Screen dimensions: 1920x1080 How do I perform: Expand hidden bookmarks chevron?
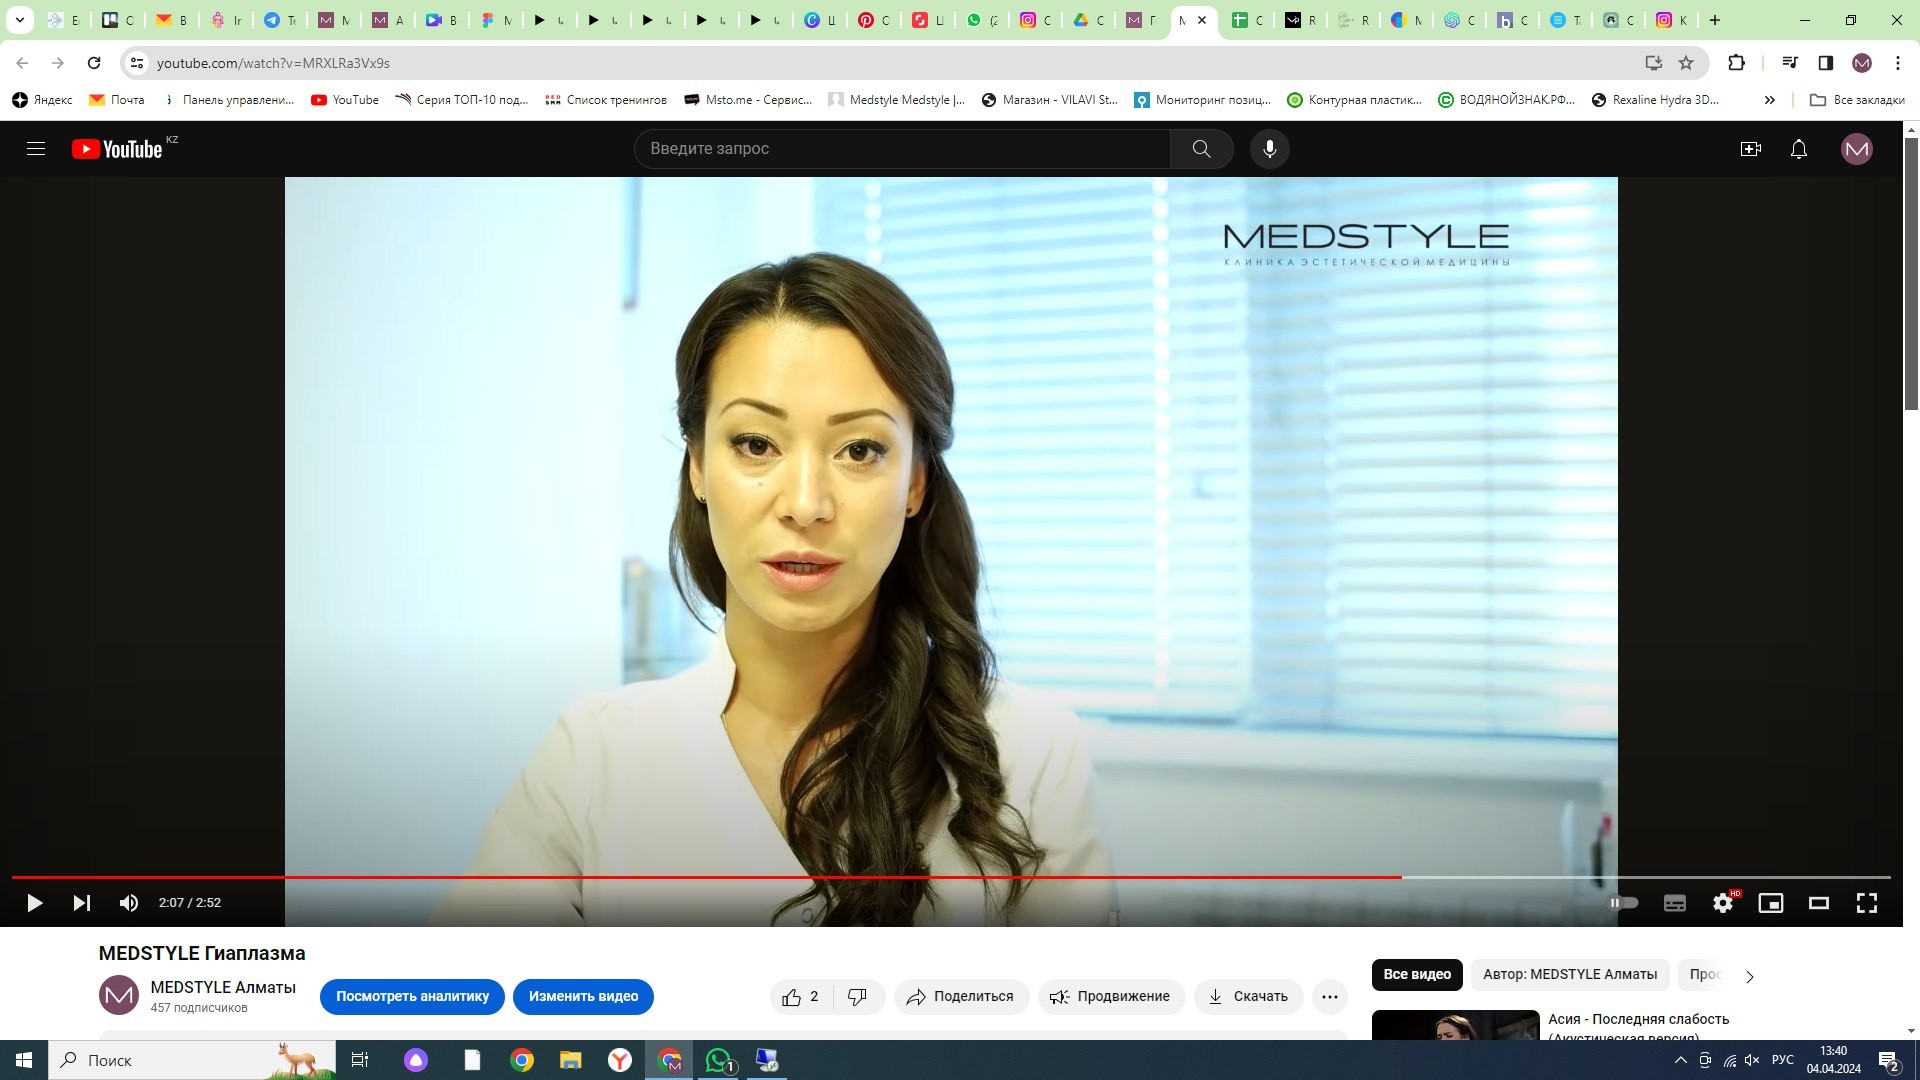click(x=1769, y=100)
